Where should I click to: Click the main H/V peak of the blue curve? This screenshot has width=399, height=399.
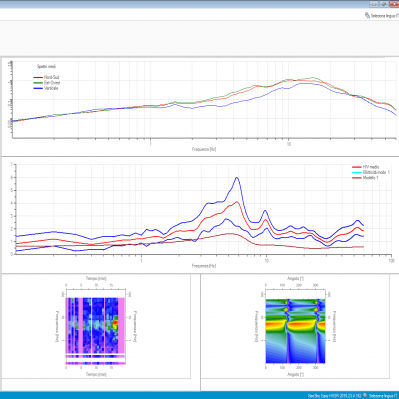[237, 178]
